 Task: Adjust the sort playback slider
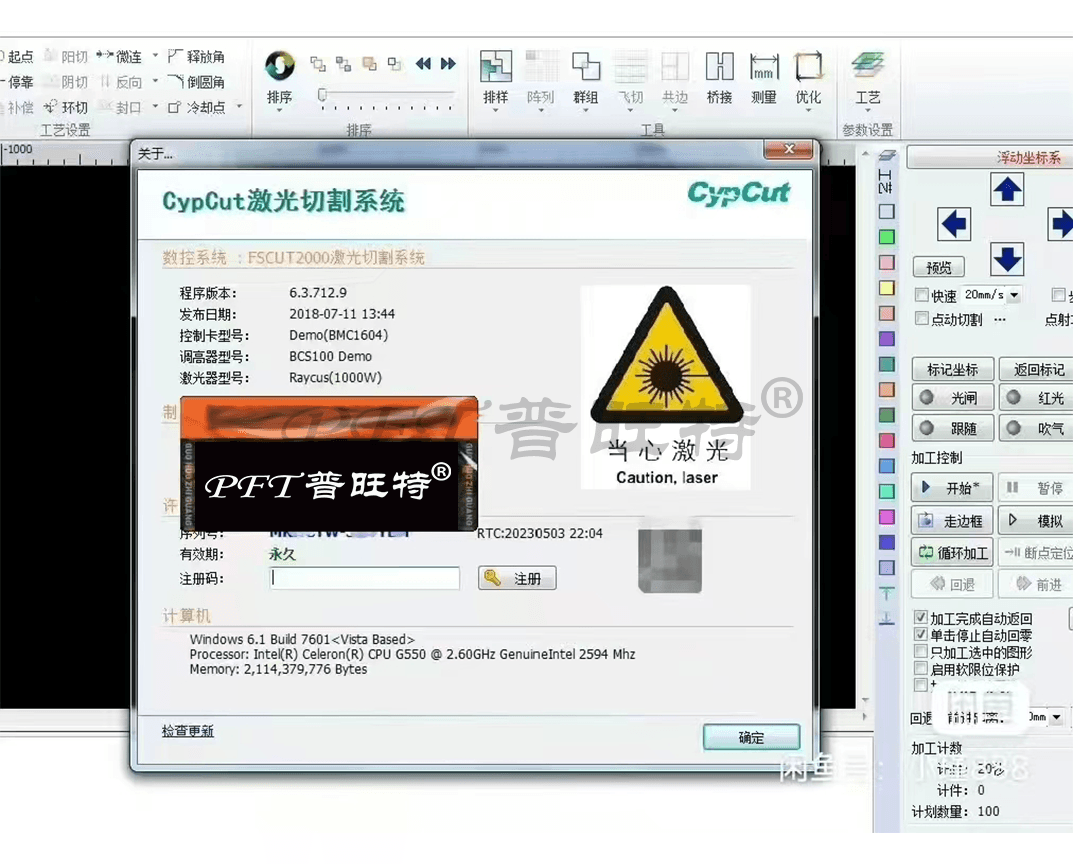pos(322,94)
